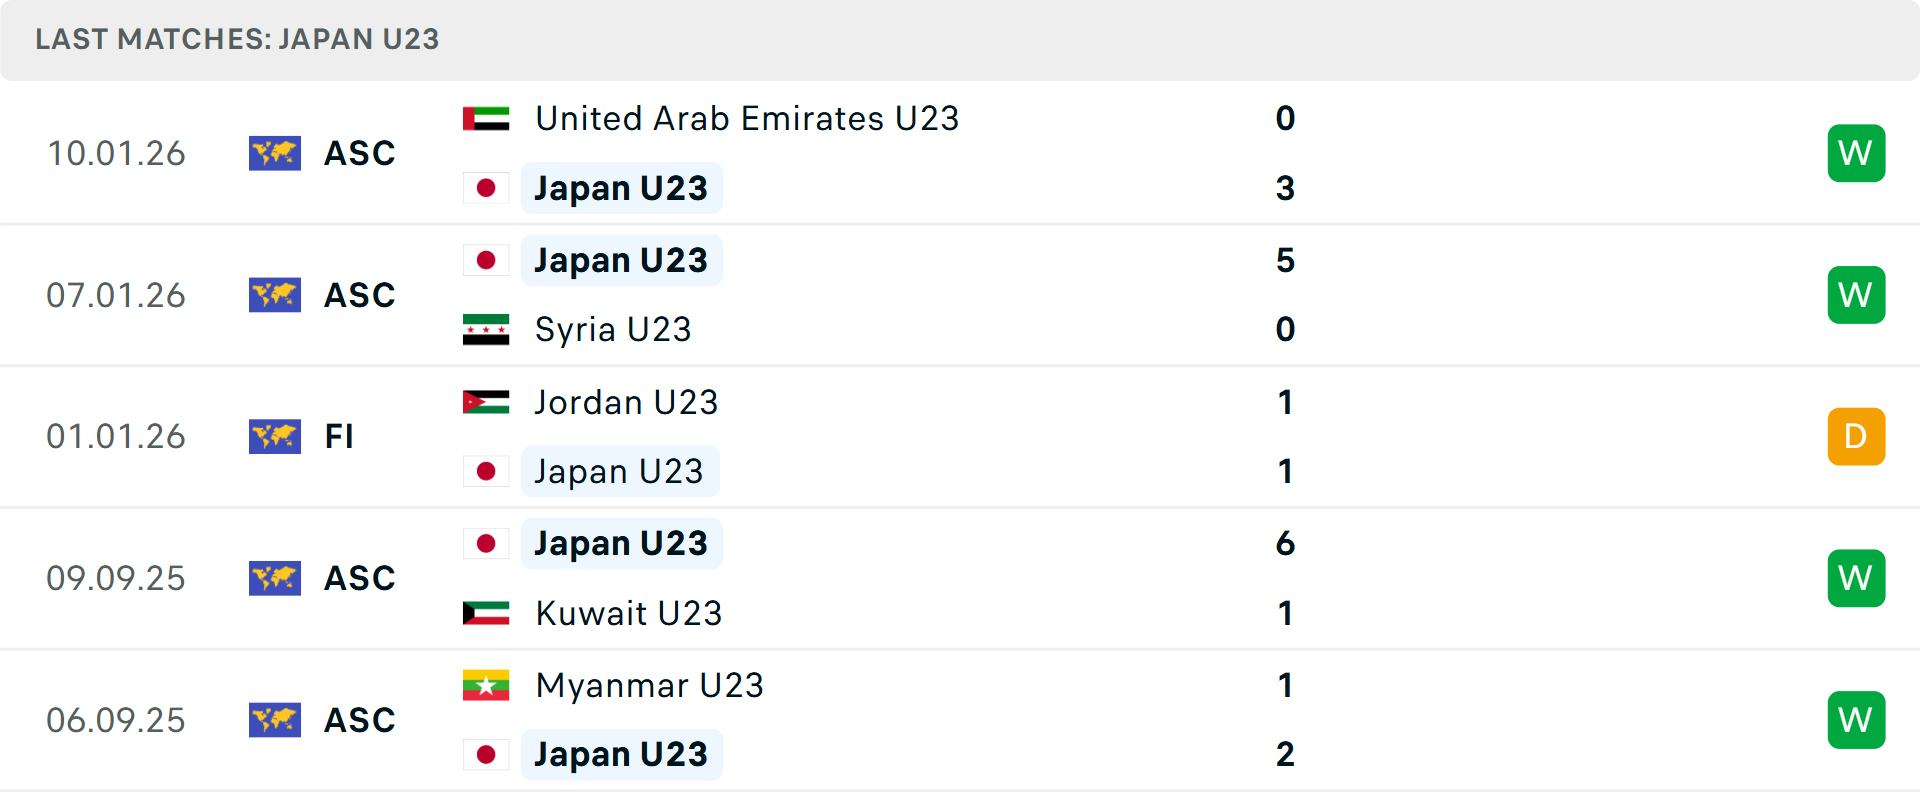Image resolution: width=1920 pixels, height=792 pixels.
Task: Open Jordan U23 team page
Action: click(626, 402)
